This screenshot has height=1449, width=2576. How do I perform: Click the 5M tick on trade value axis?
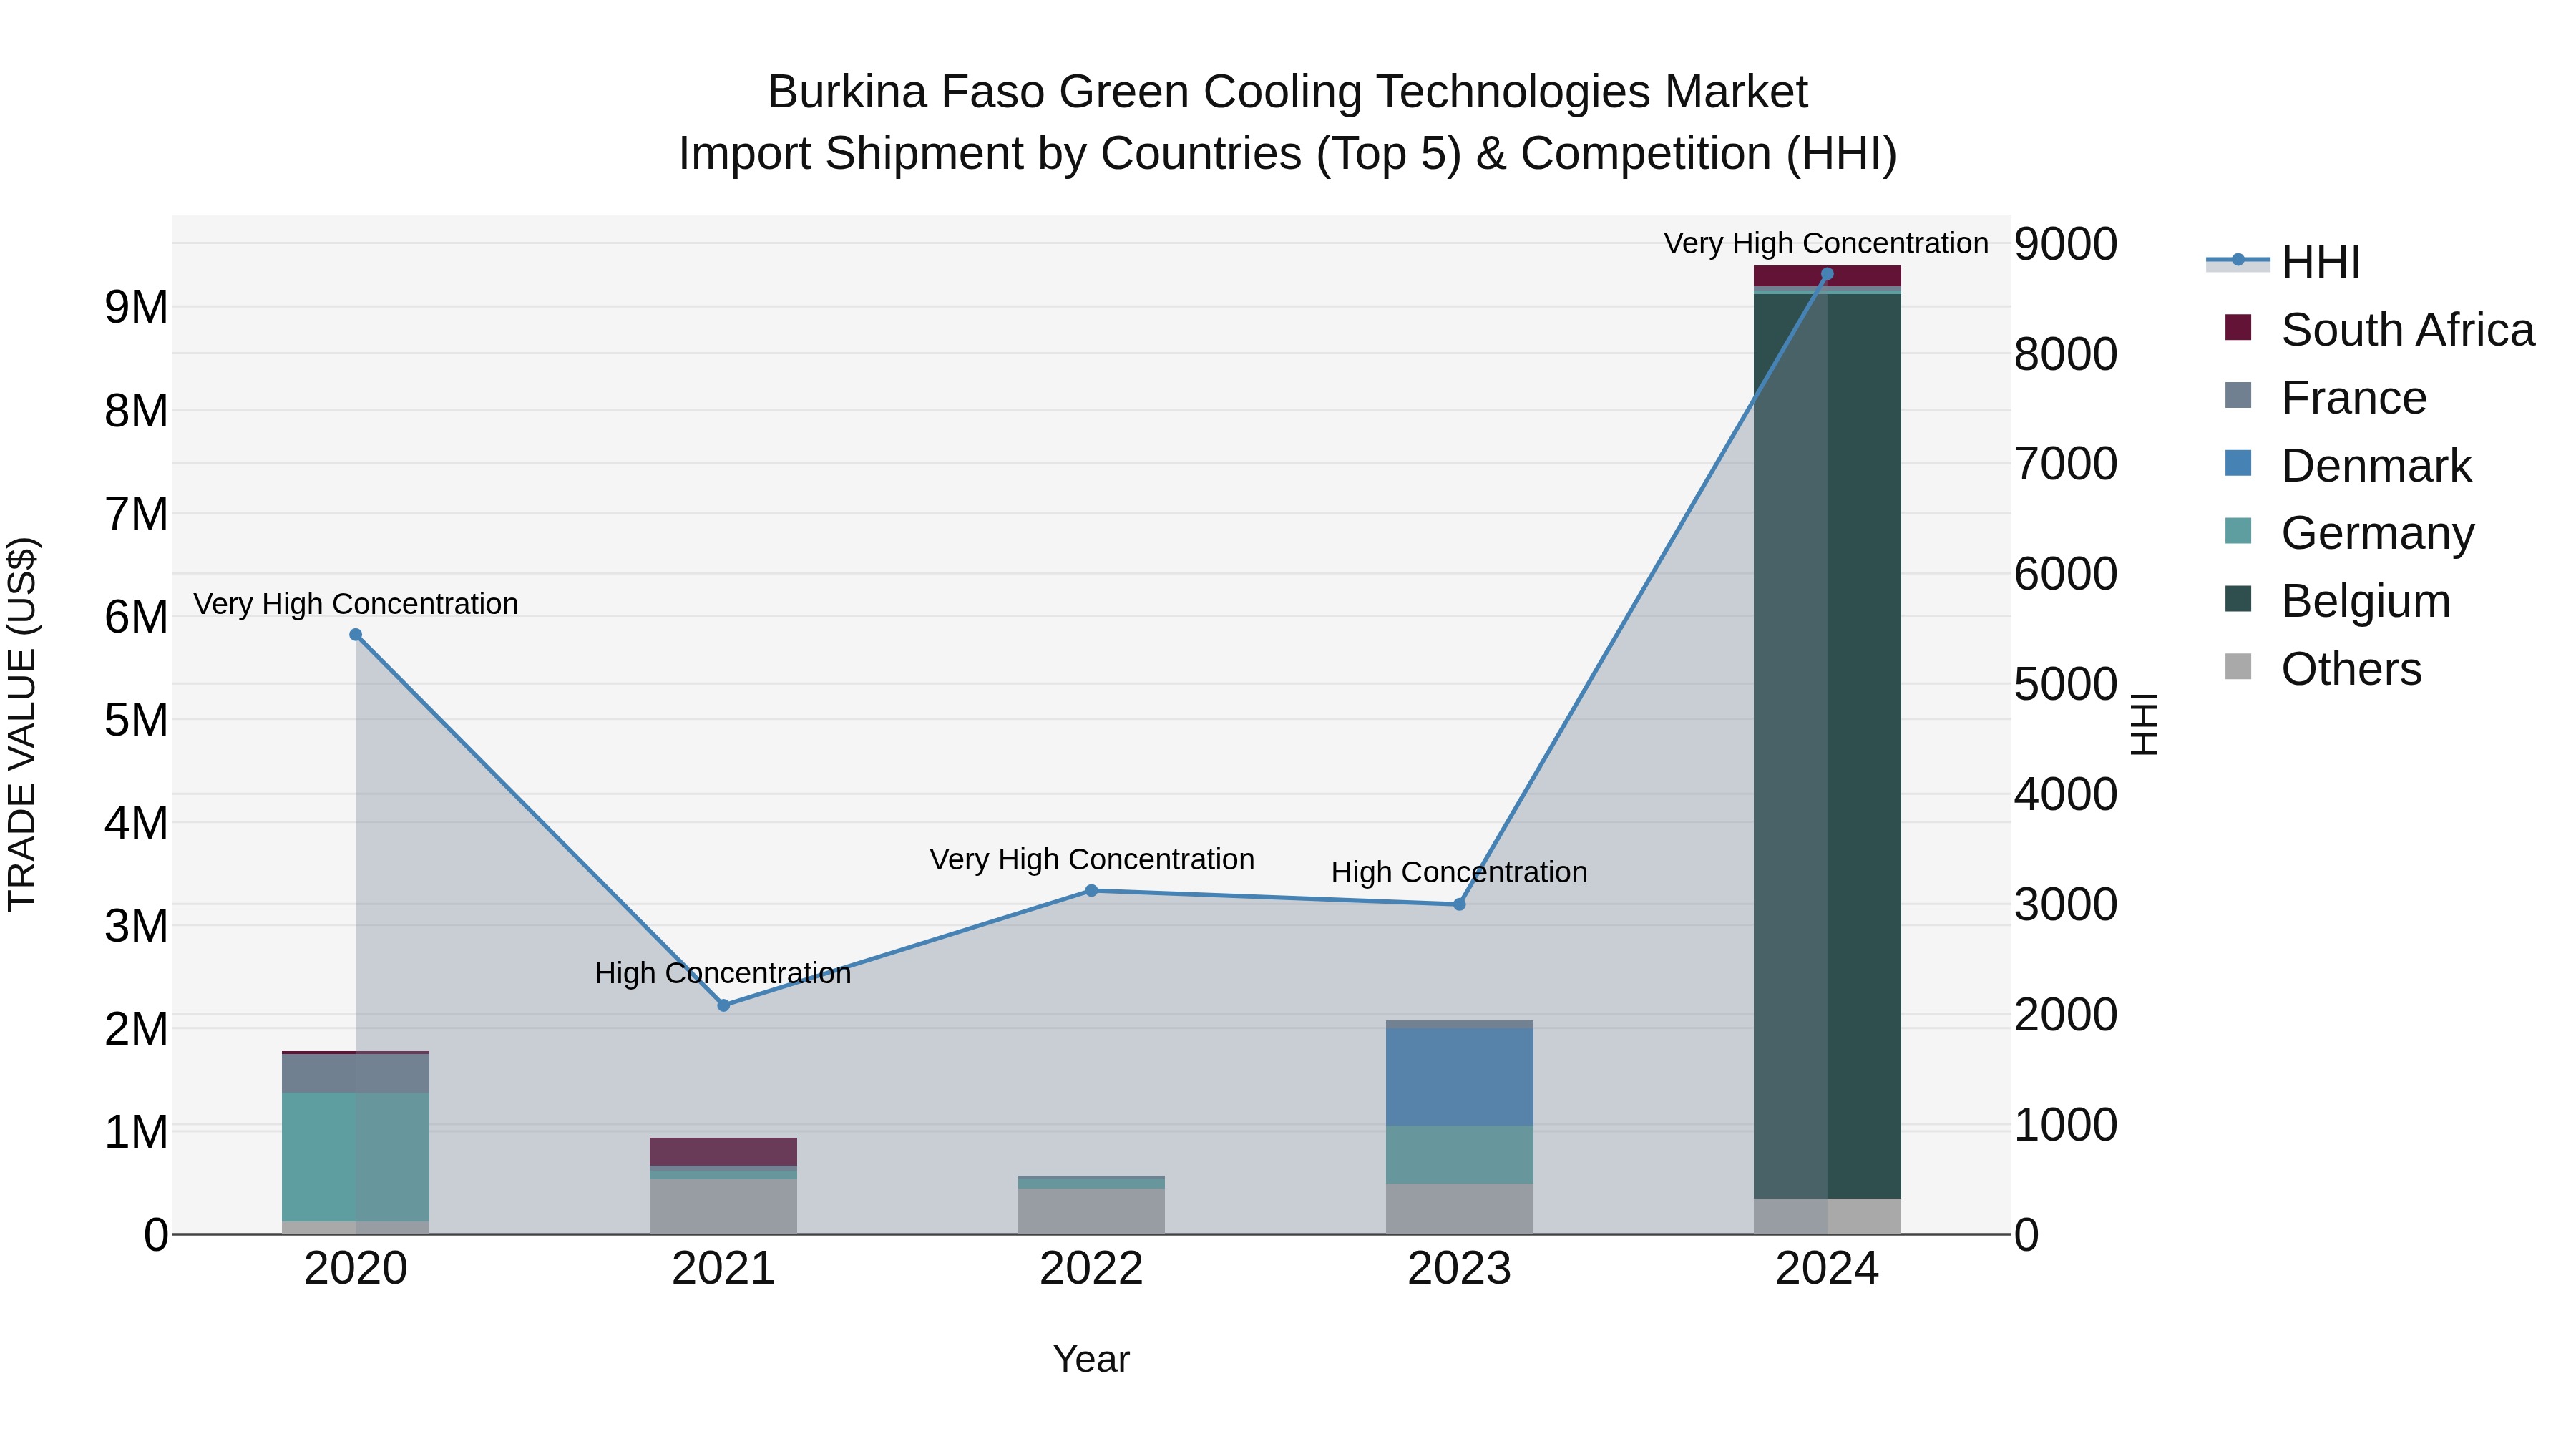point(136,720)
